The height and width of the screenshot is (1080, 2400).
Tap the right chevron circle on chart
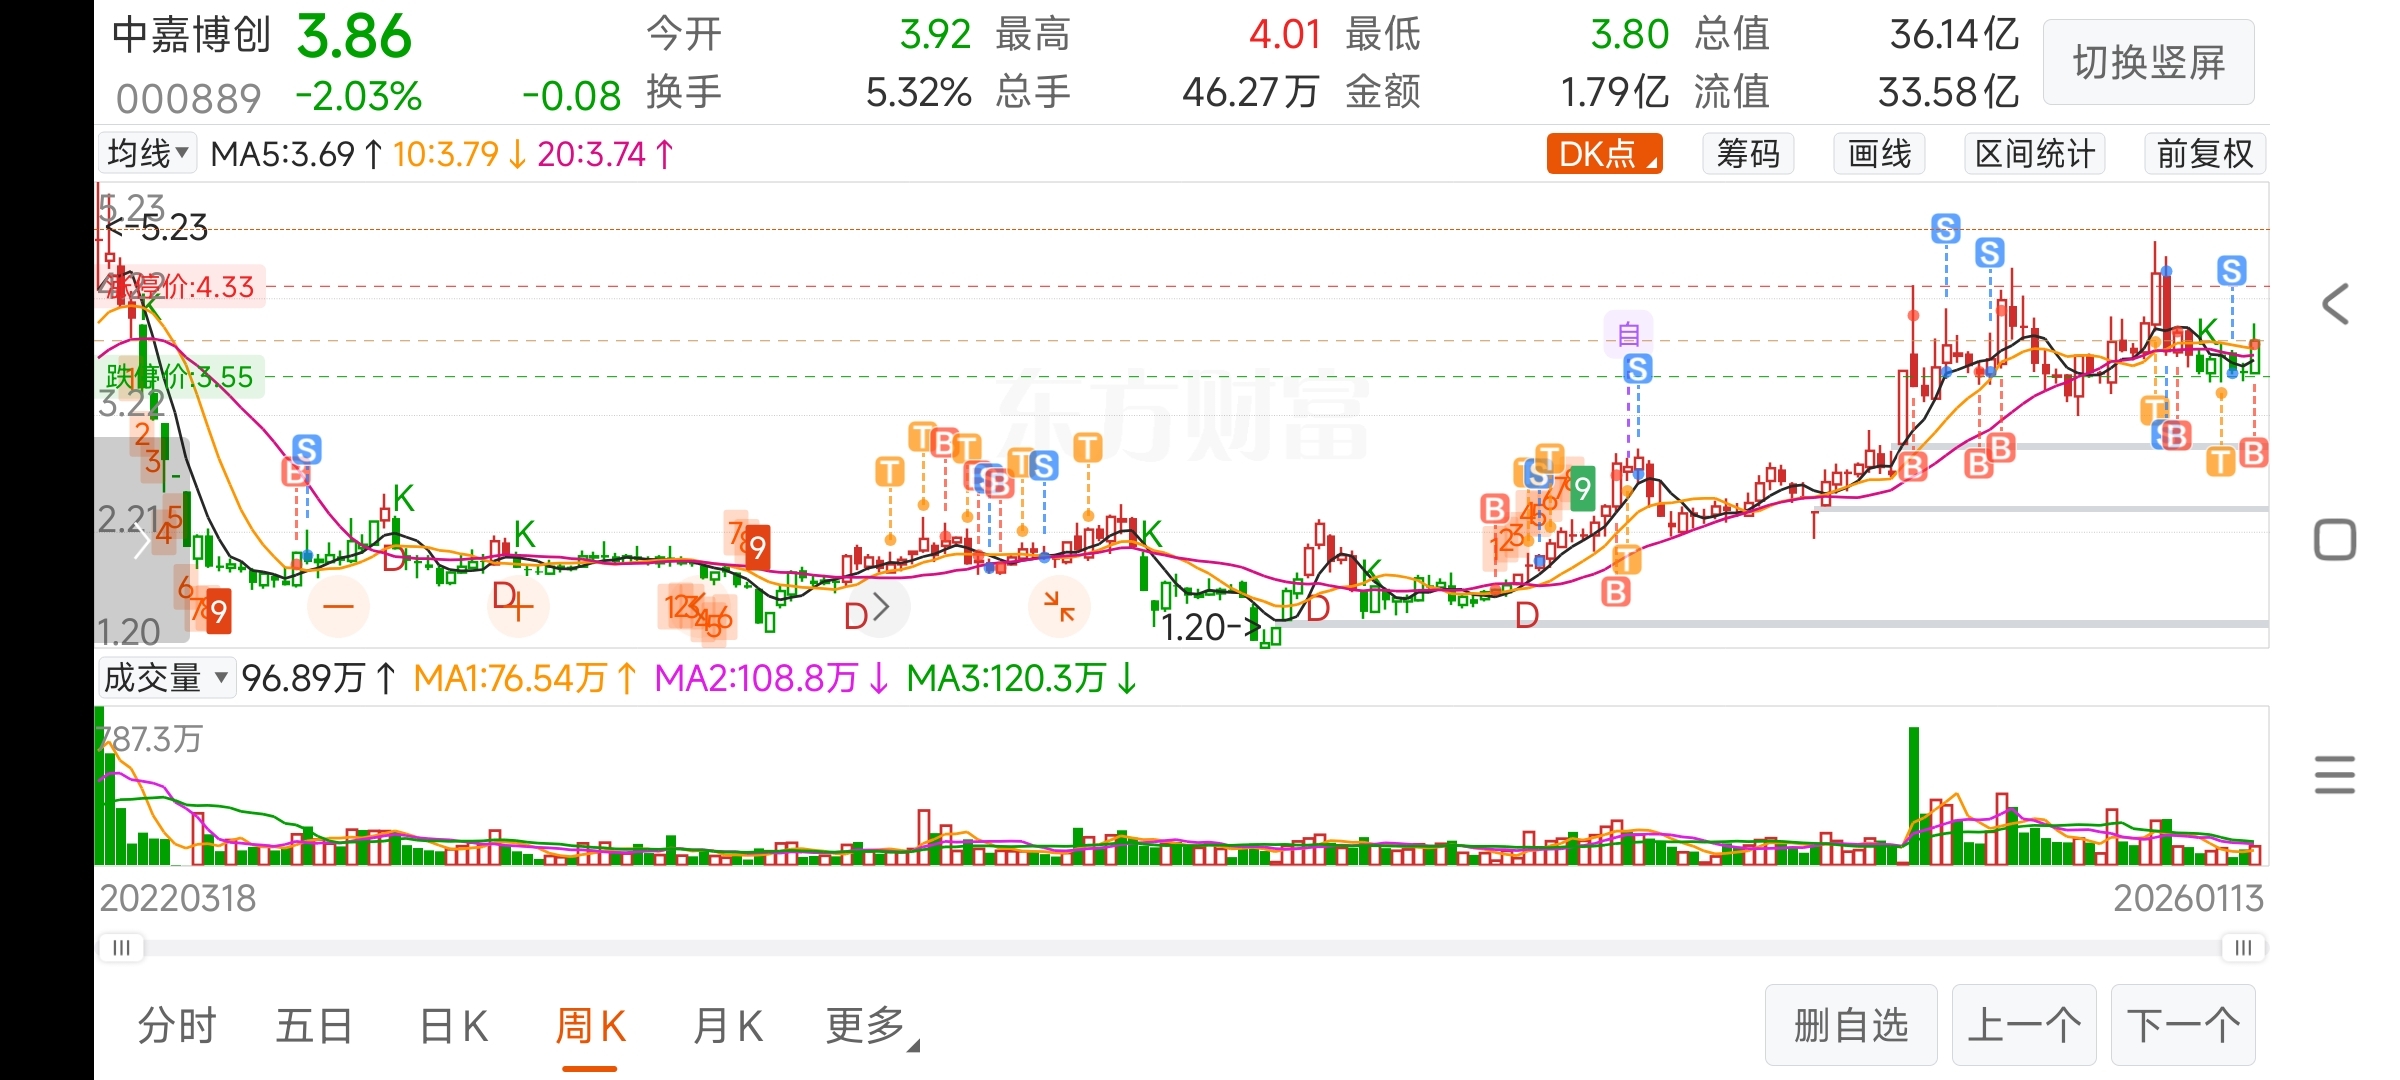tap(880, 606)
